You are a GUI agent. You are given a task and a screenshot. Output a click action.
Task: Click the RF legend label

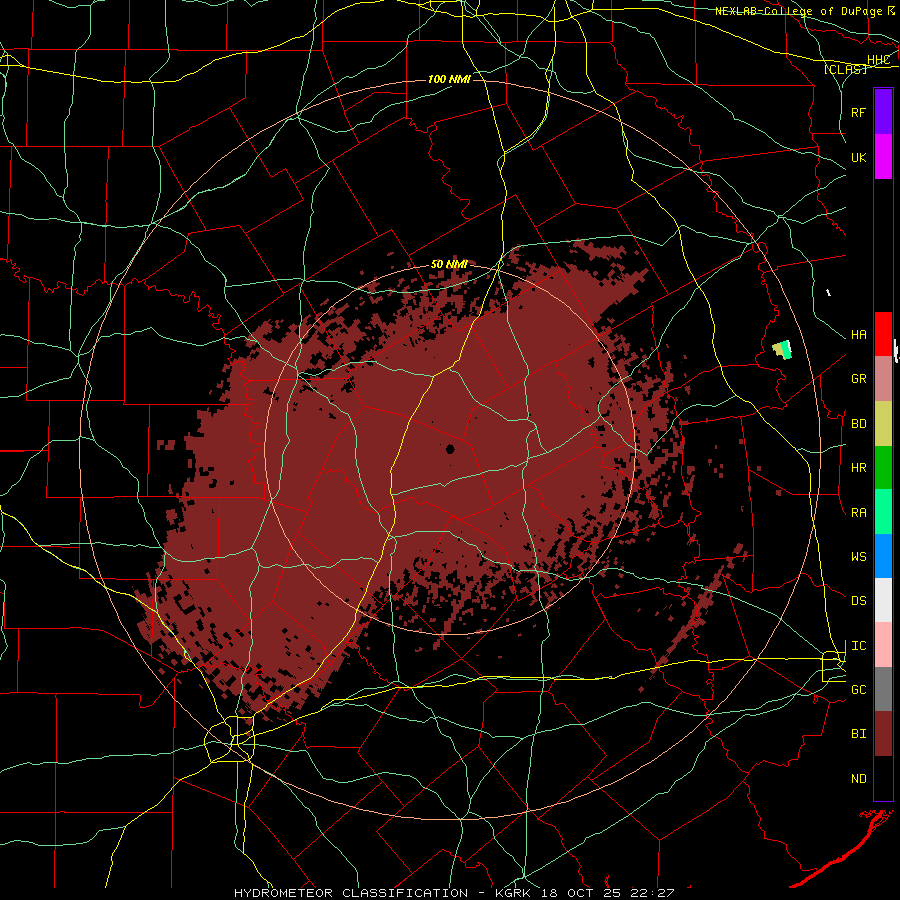[859, 112]
